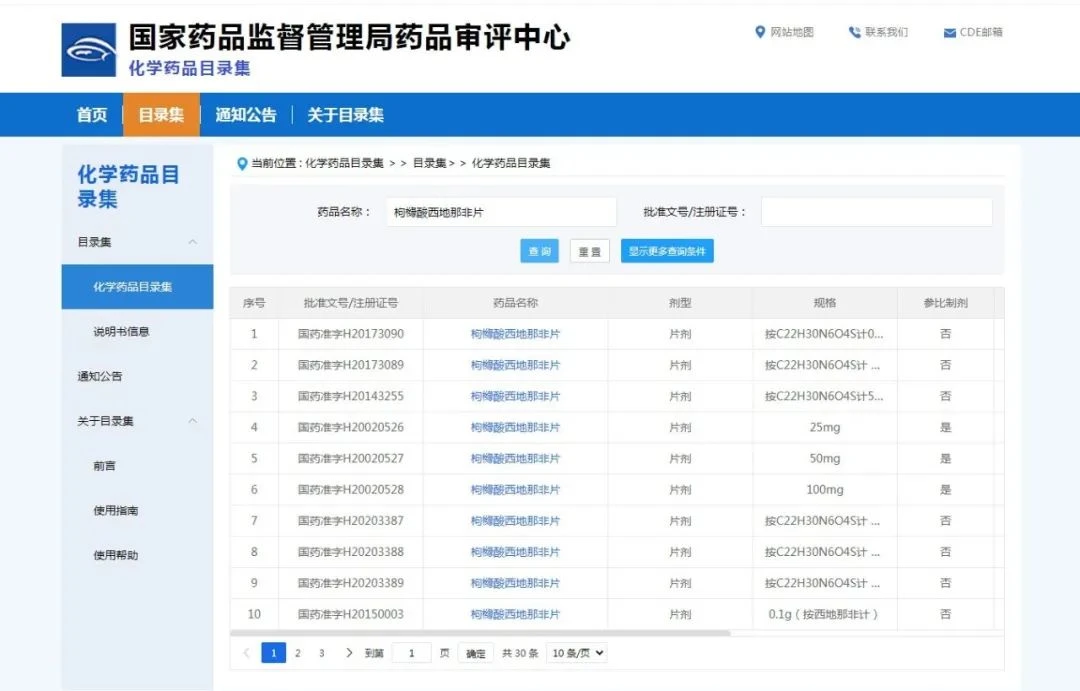Open drug link in row H20150003
The height and width of the screenshot is (691, 1080).
pos(515,615)
